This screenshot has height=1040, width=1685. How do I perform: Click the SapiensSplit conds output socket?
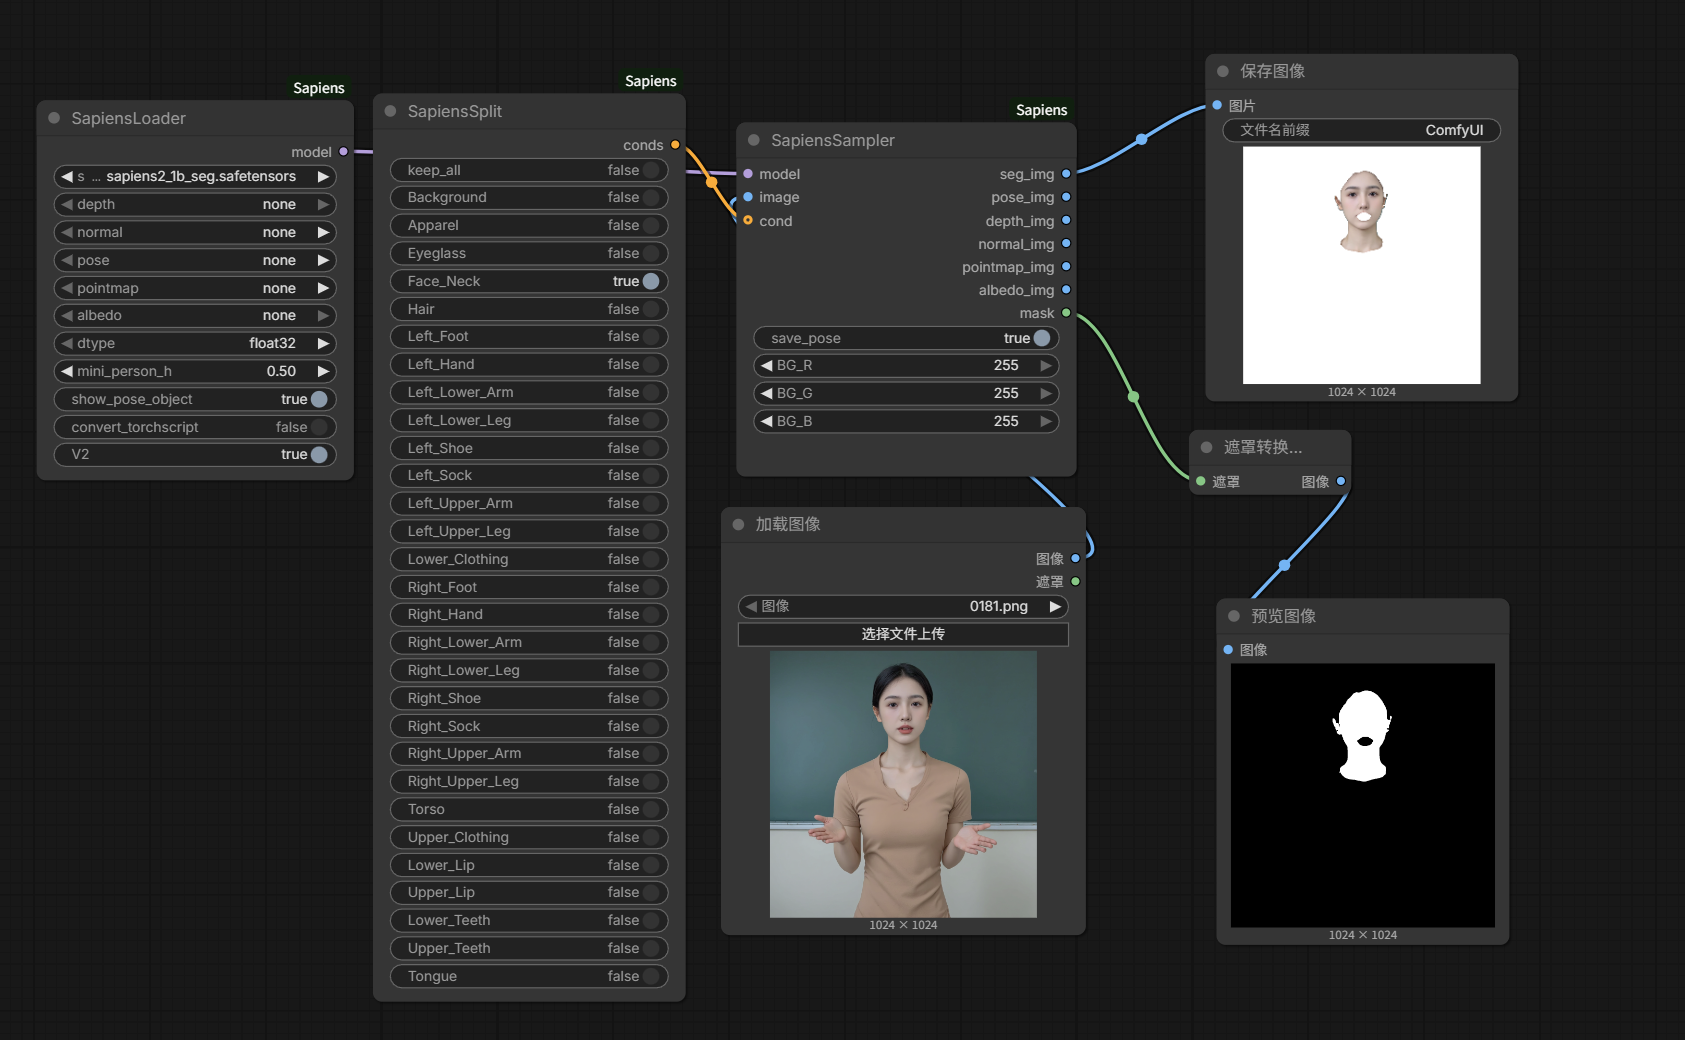click(x=675, y=145)
